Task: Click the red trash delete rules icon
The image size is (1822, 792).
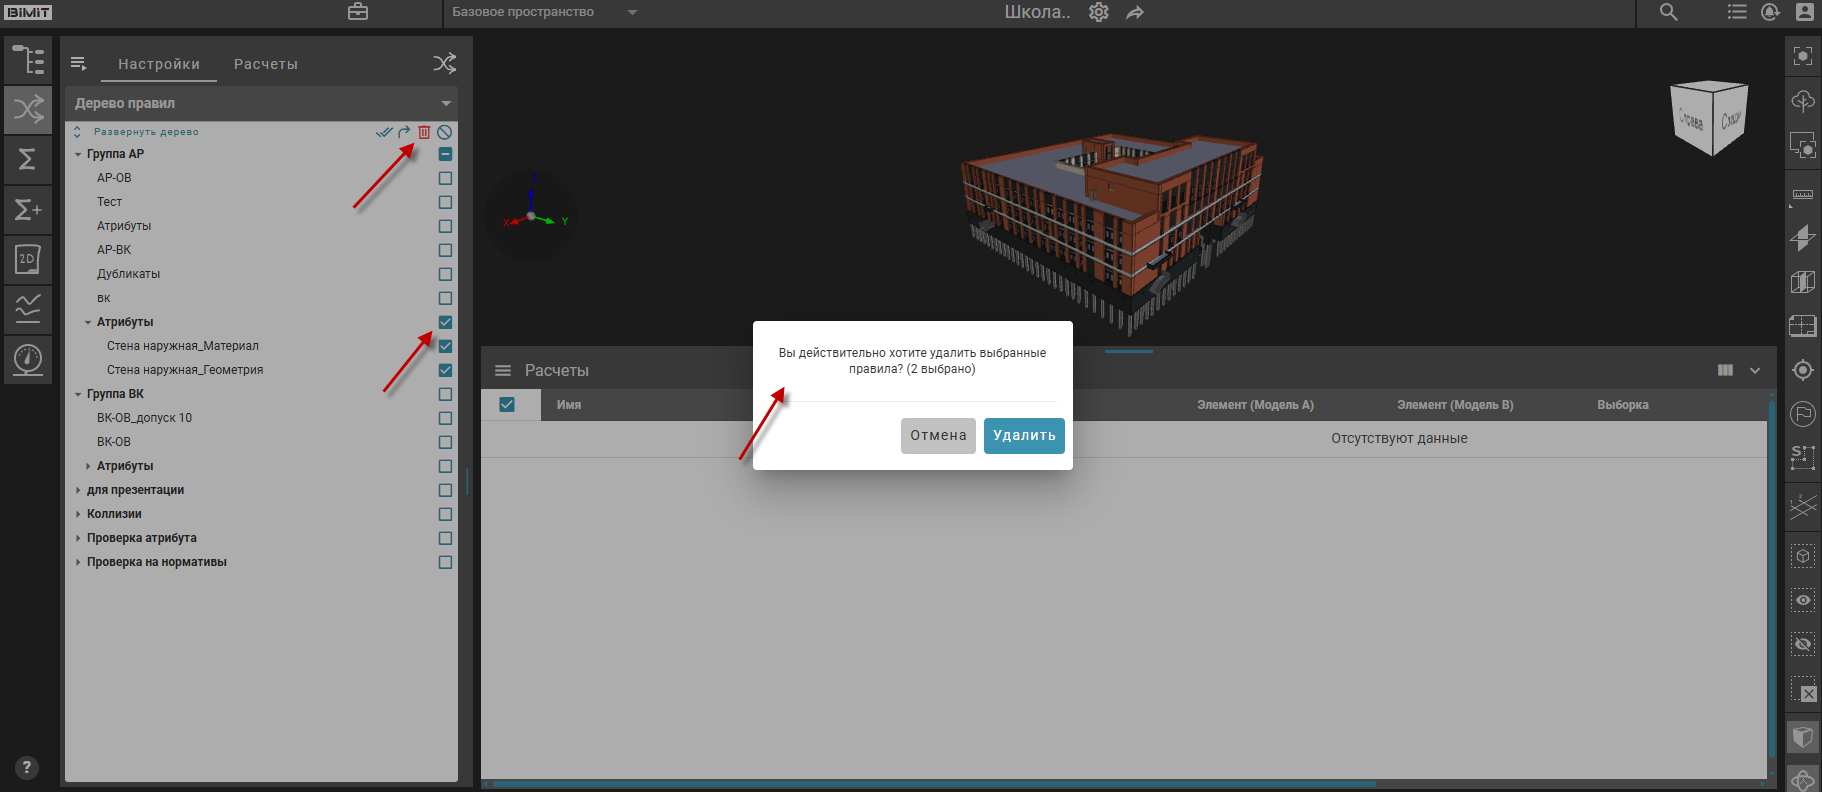Action: click(x=424, y=132)
